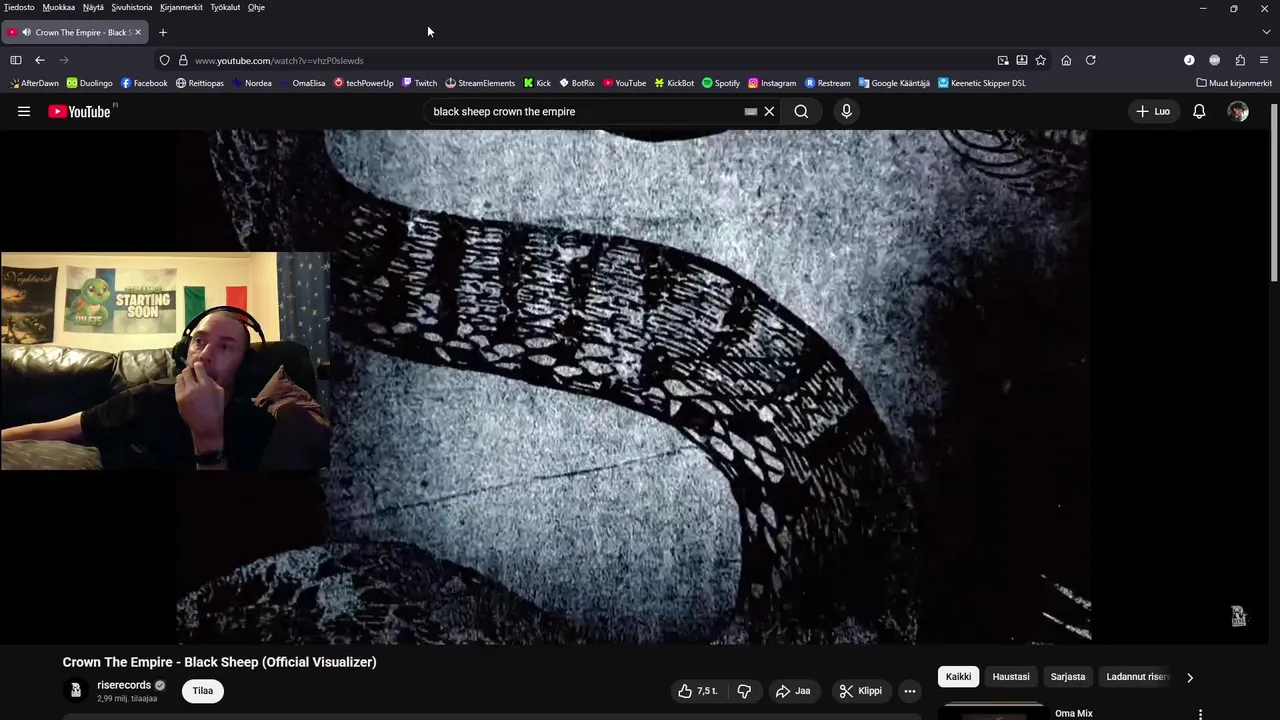Image resolution: width=1280 pixels, height=720 pixels.
Task: Select the Haustasi filter chip
Action: tap(1011, 677)
